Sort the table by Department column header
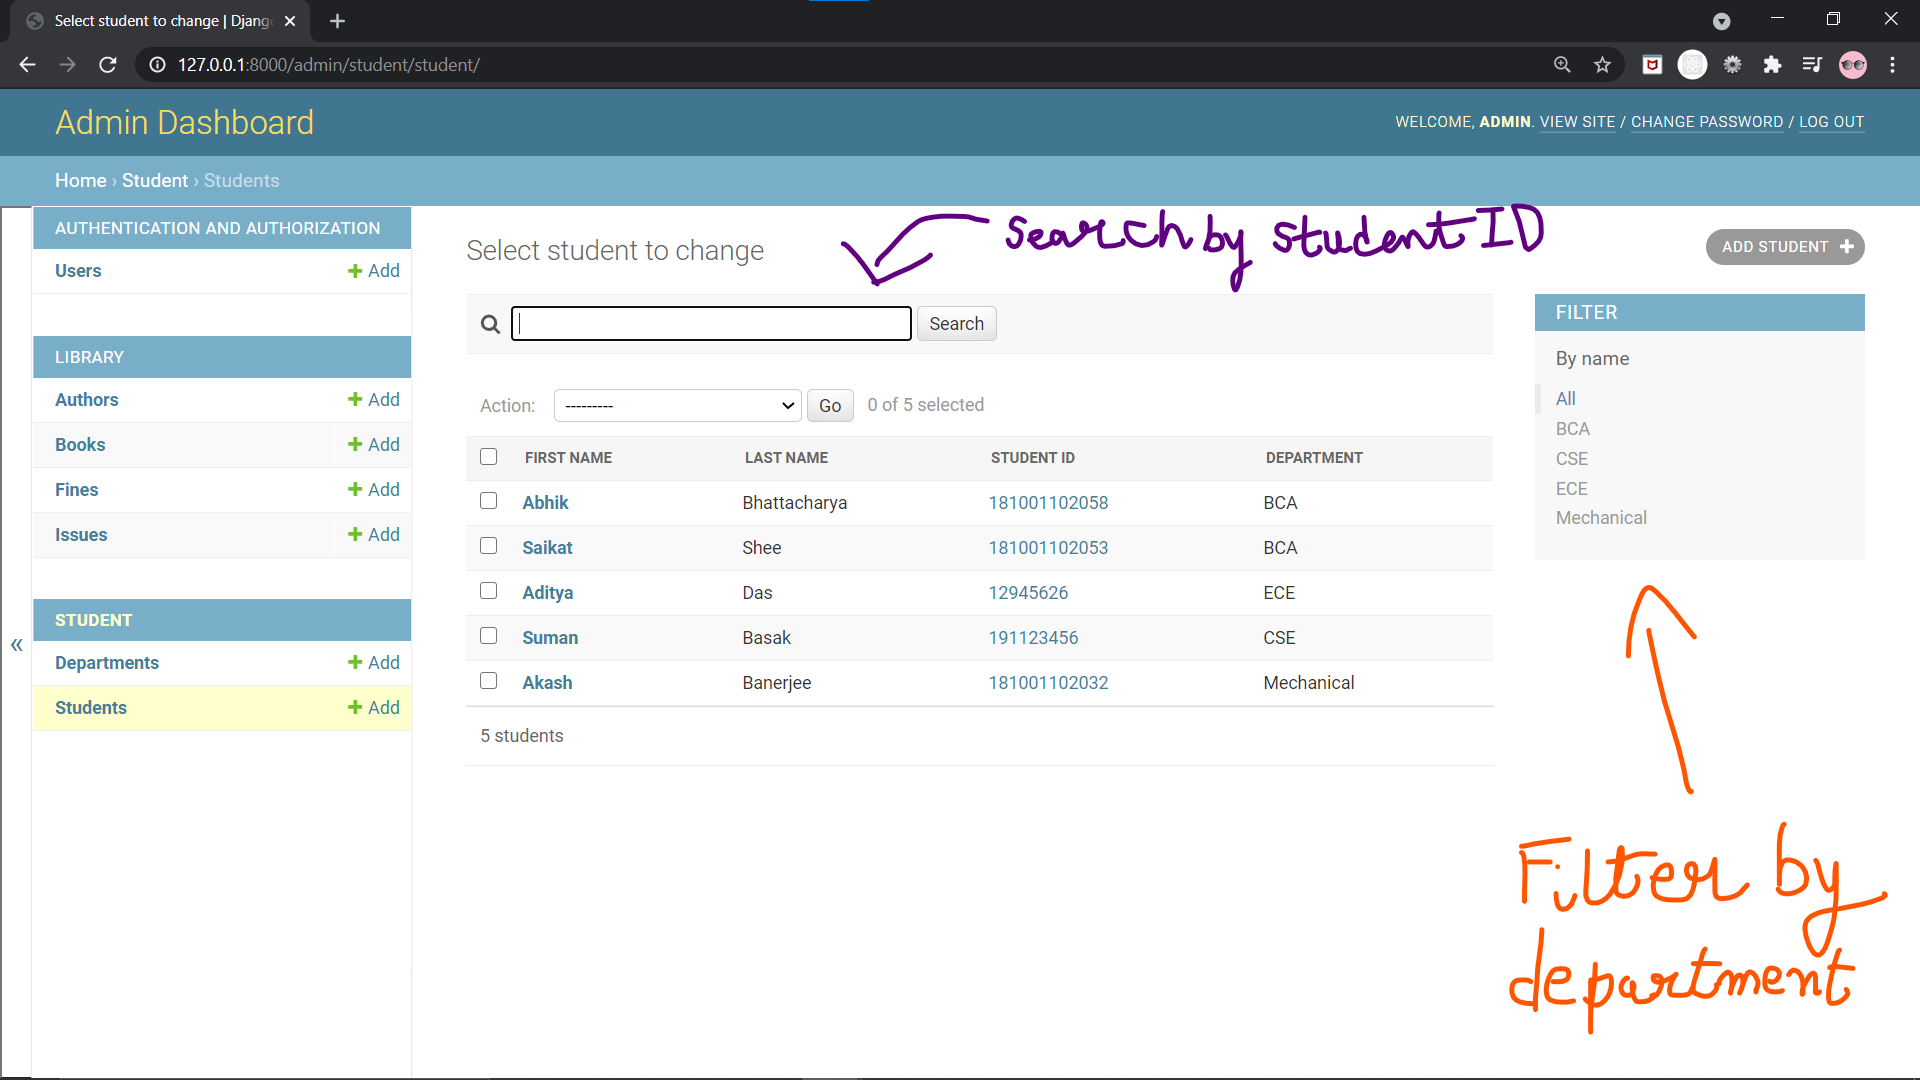The width and height of the screenshot is (1920, 1080). pos(1313,458)
